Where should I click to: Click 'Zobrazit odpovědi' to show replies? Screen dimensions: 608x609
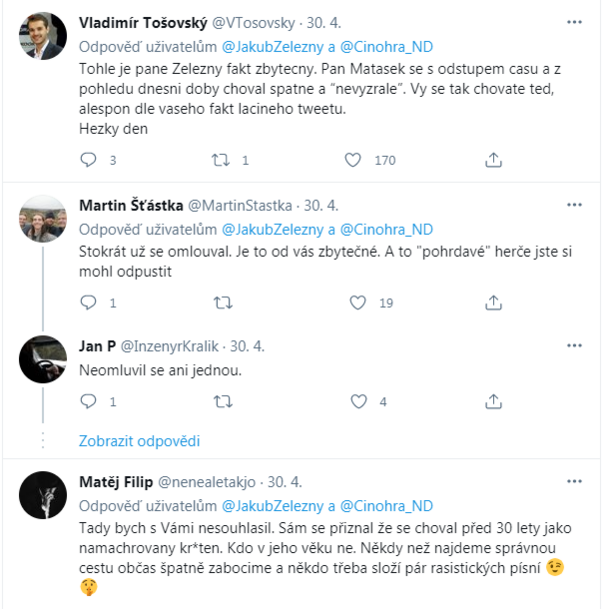coord(139,441)
